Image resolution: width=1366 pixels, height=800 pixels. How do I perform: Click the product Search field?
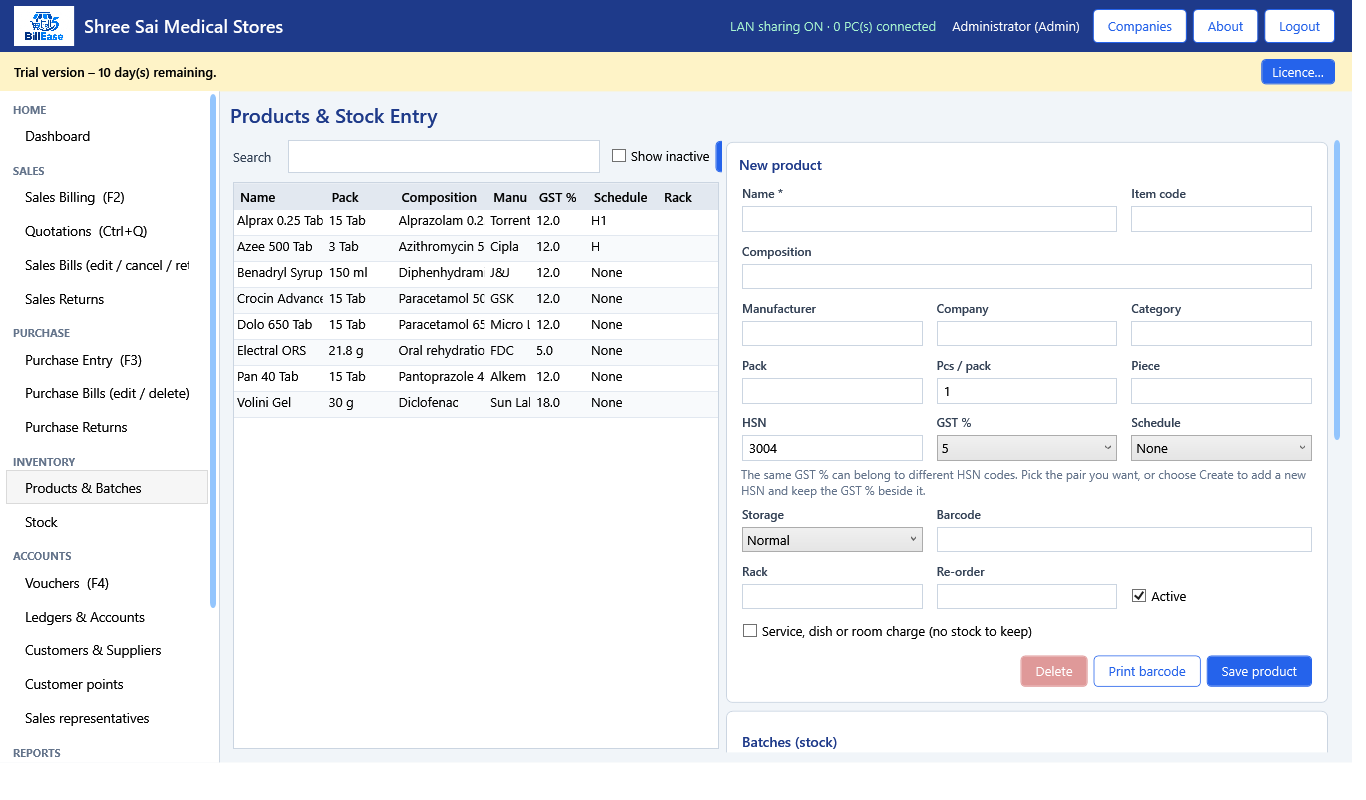pos(444,157)
